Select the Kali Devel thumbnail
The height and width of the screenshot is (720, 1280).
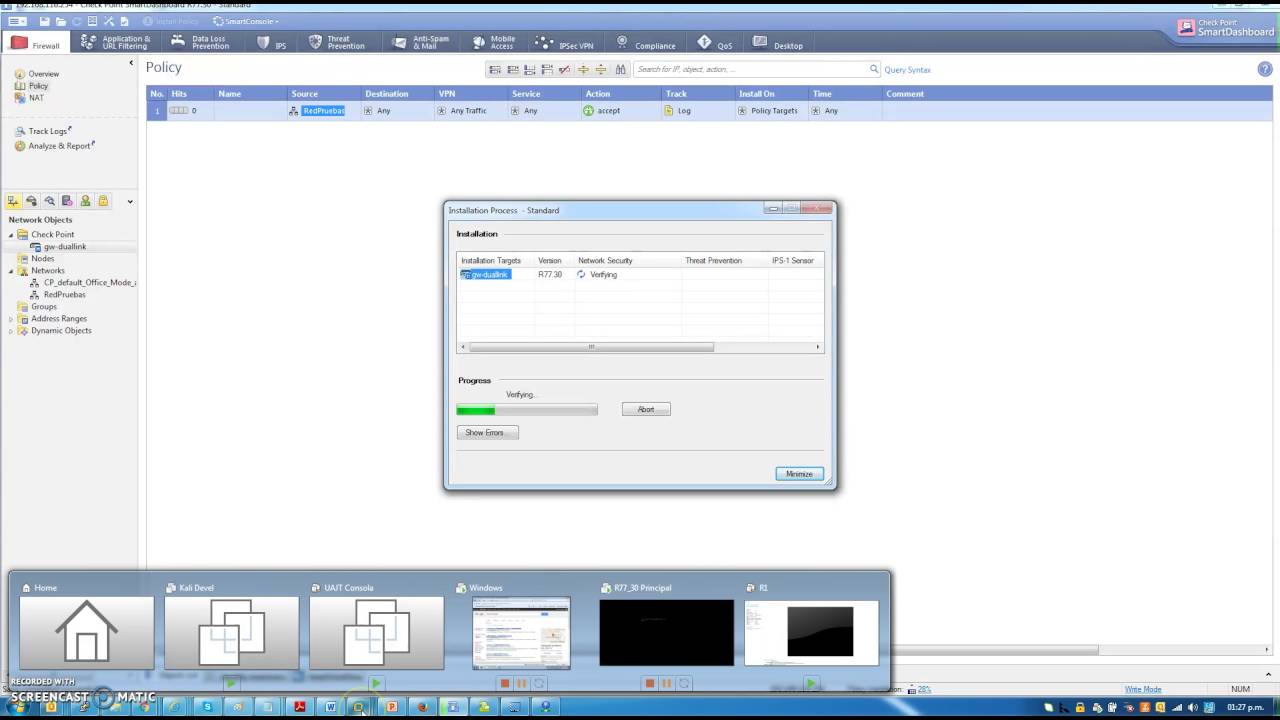(231, 631)
